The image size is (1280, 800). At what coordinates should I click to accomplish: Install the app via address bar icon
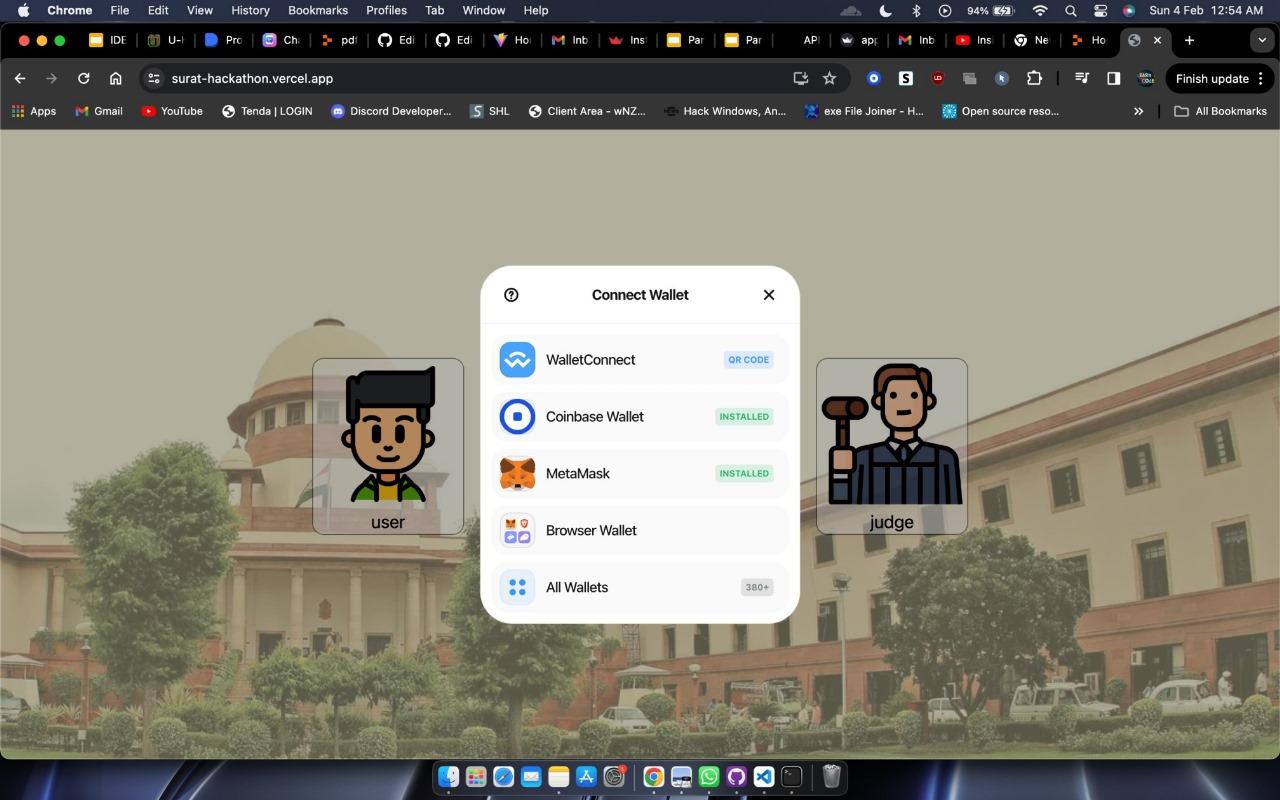[800, 78]
